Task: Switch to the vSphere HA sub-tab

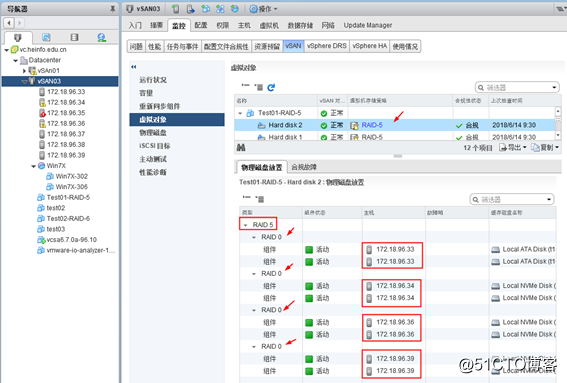Action: click(x=370, y=46)
